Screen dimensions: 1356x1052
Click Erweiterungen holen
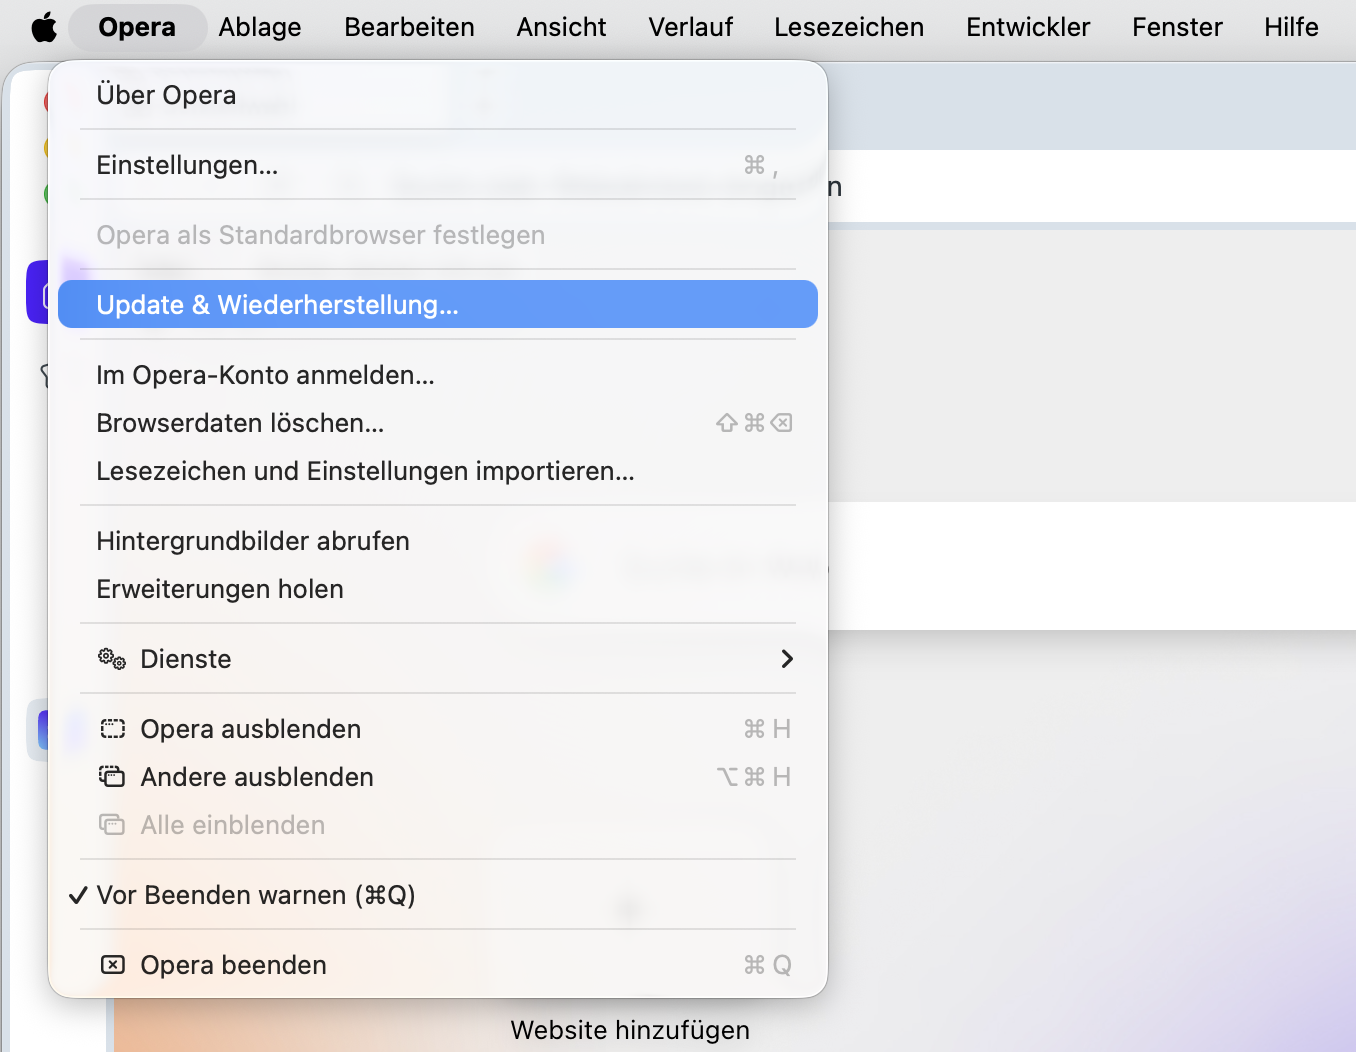(438, 589)
